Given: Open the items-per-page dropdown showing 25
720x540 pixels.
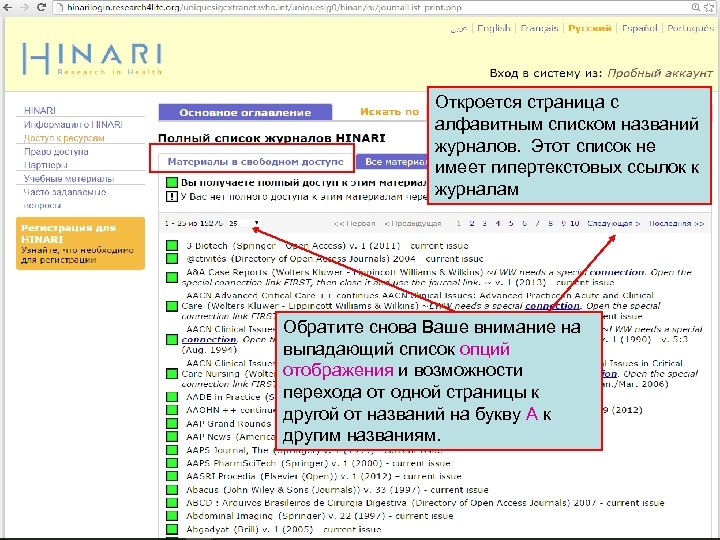Looking at the screenshot, I should (244, 223).
